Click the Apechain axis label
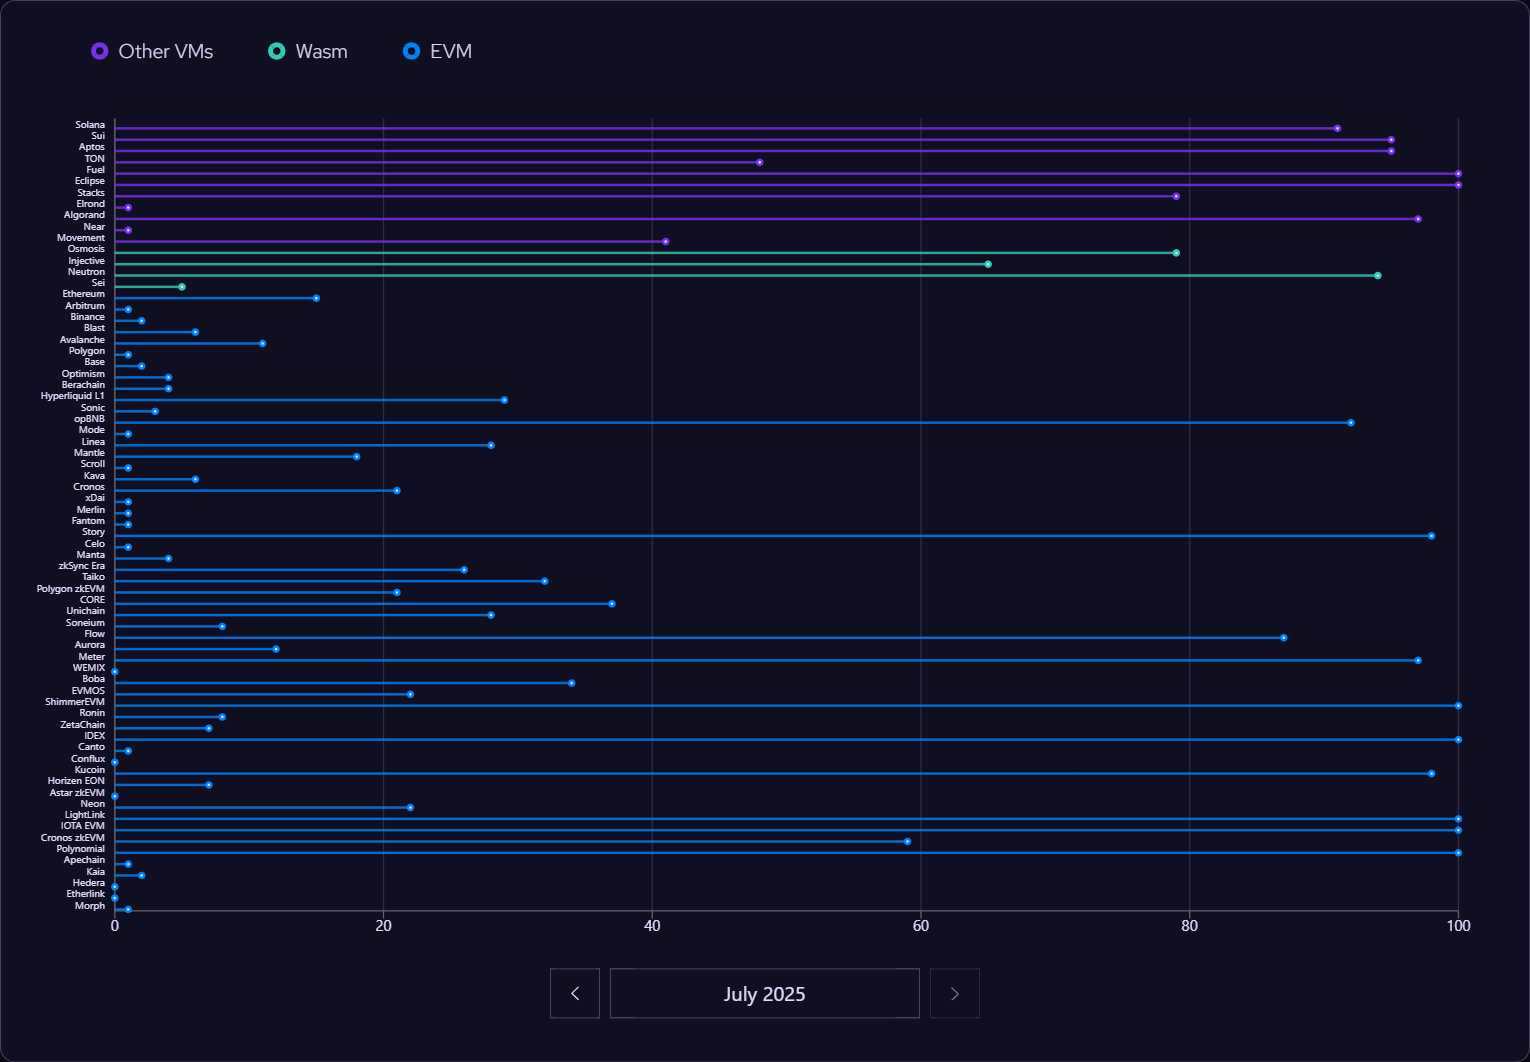The height and width of the screenshot is (1062, 1530). pos(85,860)
